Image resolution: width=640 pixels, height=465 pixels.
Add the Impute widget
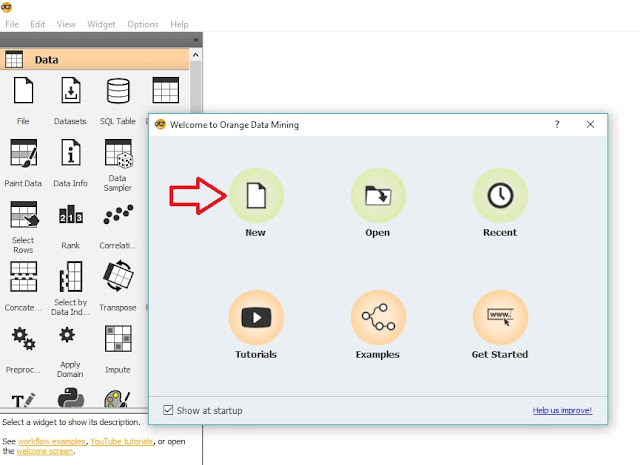pyautogui.click(x=118, y=349)
